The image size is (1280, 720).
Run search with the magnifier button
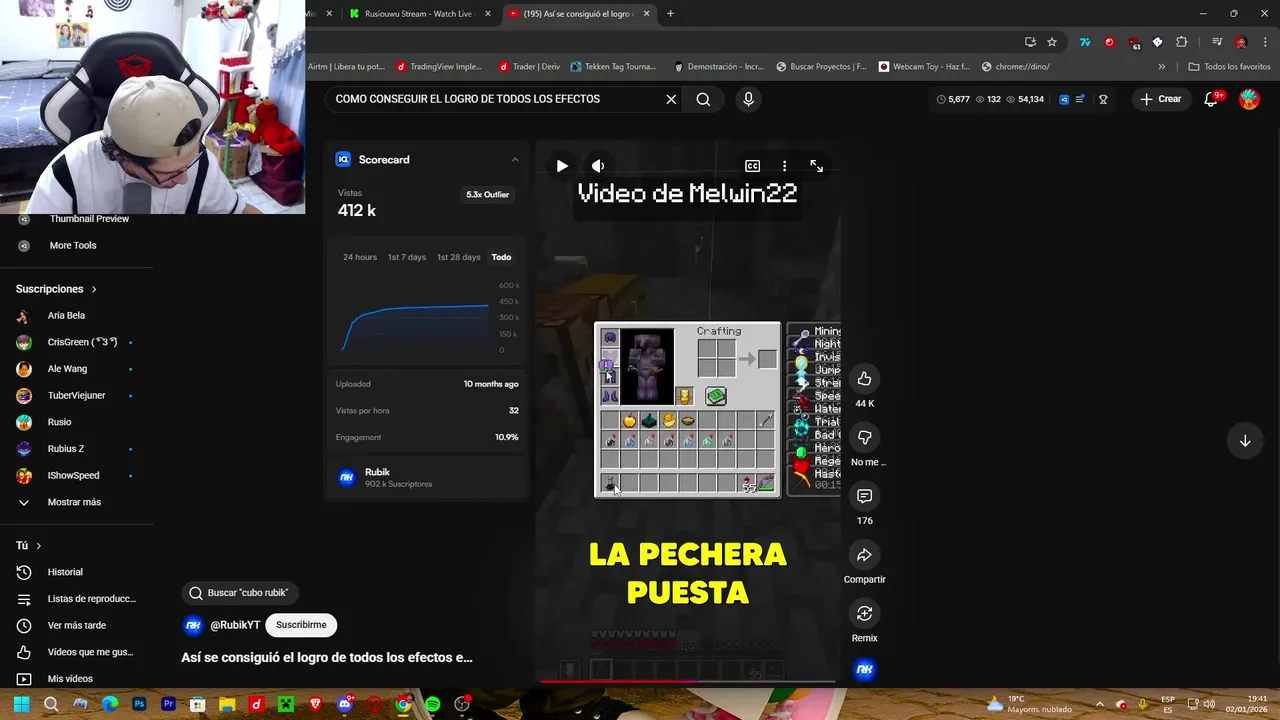click(703, 99)
